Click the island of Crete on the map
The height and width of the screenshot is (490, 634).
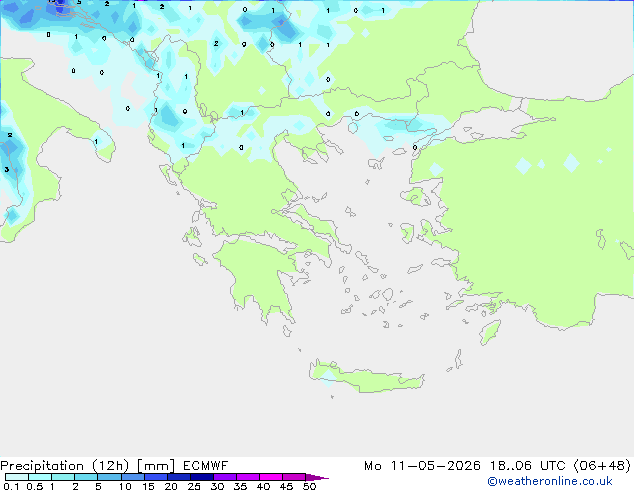tap(367, 378)
